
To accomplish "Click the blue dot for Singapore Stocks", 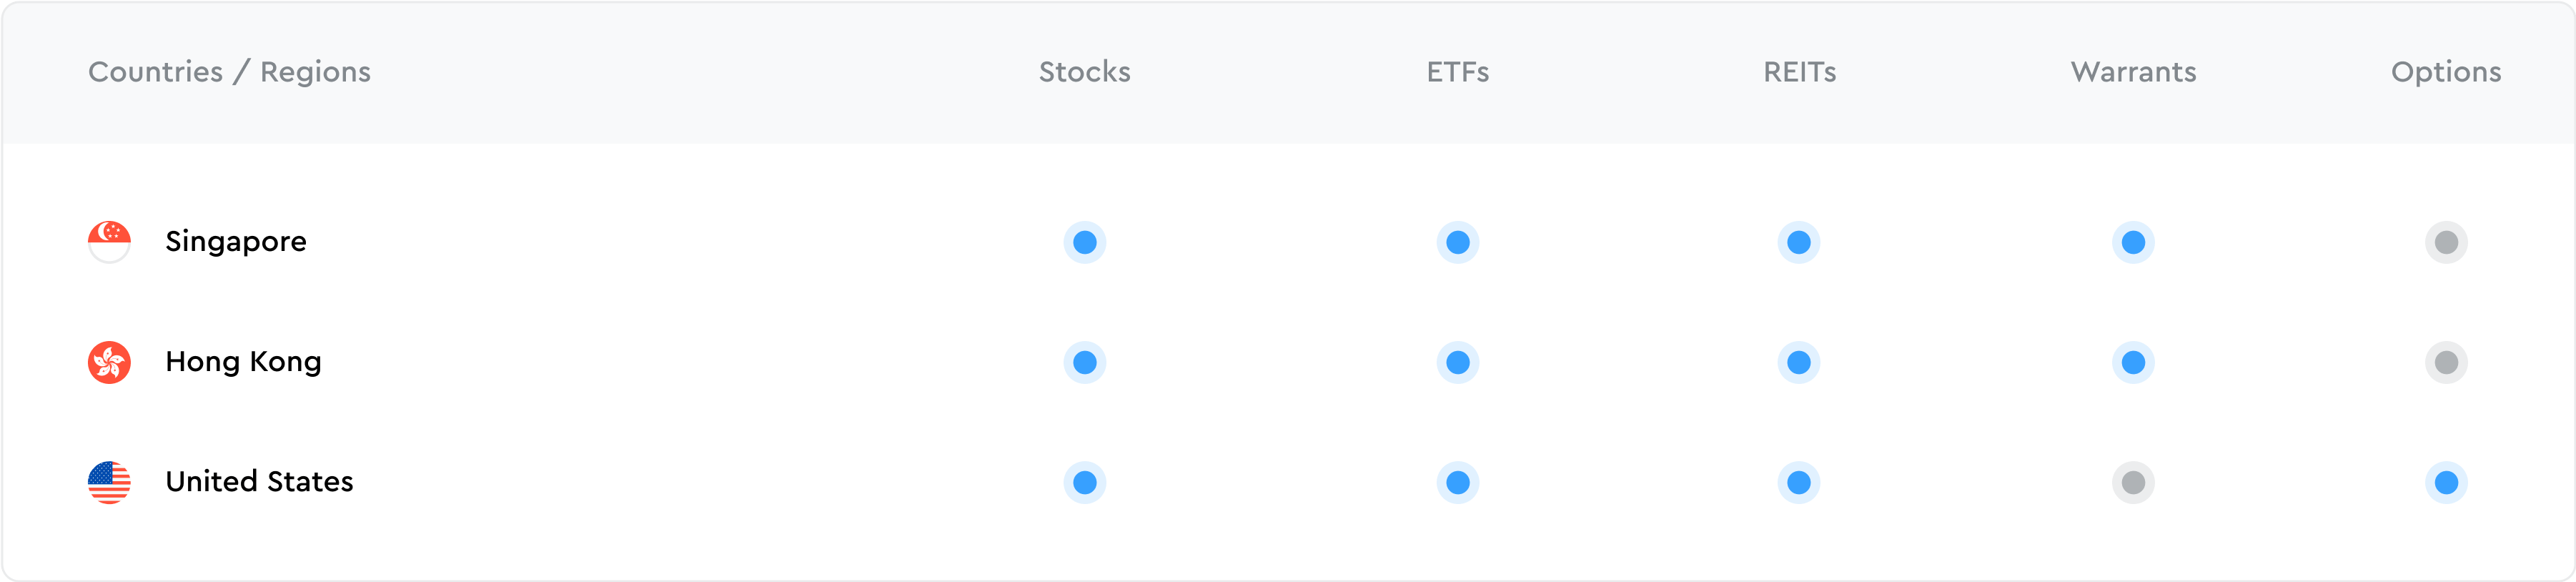I will point(1084,242).
